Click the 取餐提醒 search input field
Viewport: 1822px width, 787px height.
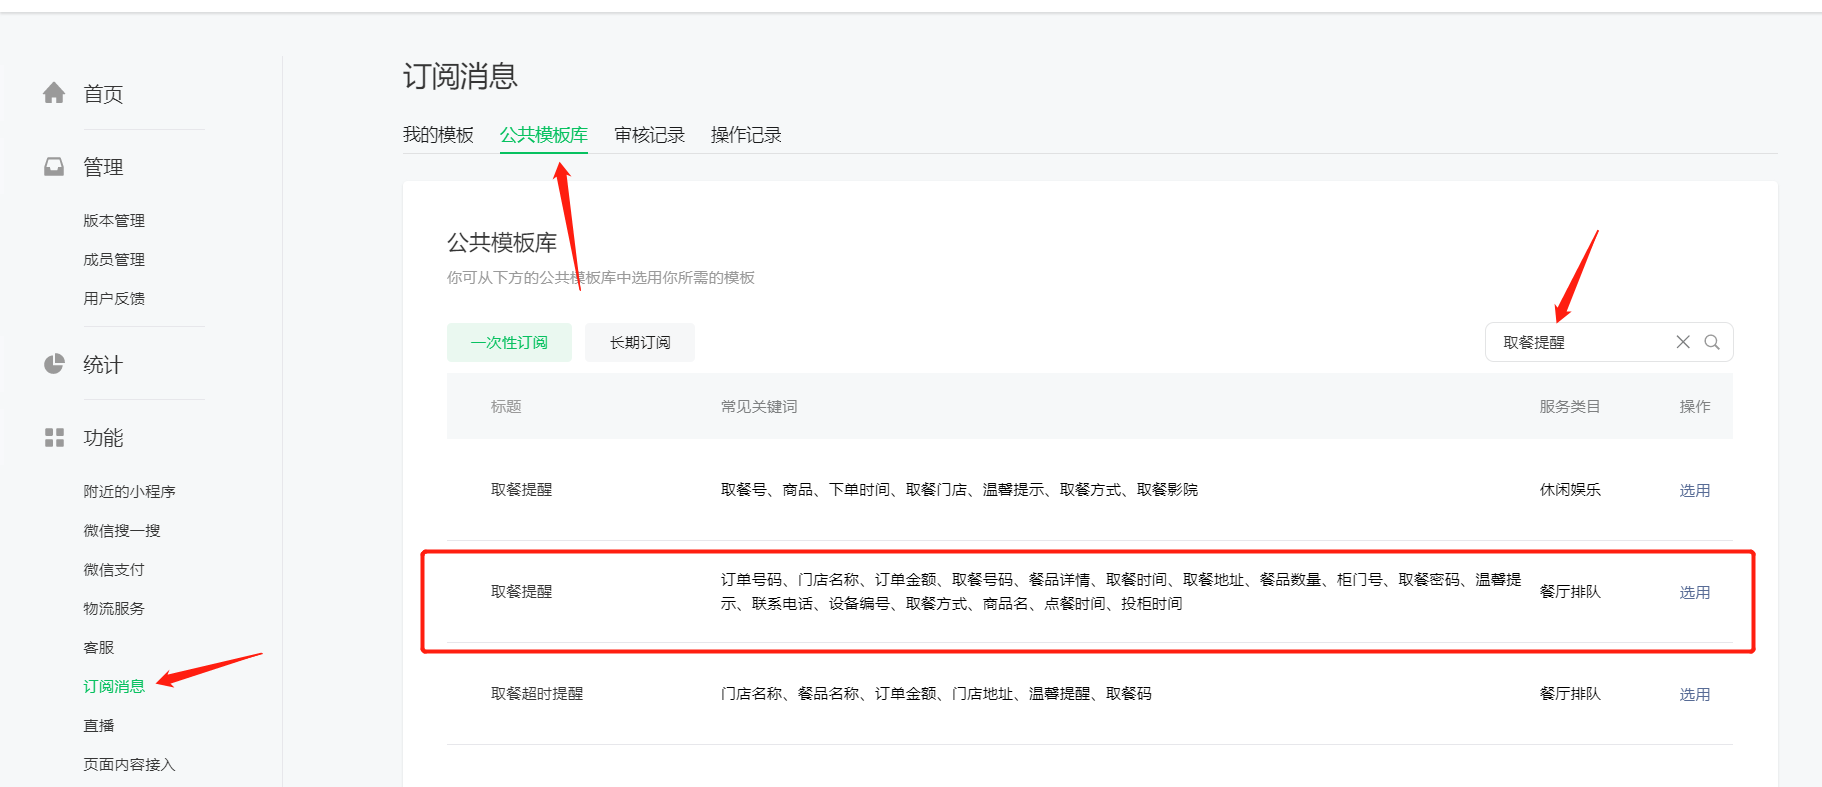coord(1580,342)
